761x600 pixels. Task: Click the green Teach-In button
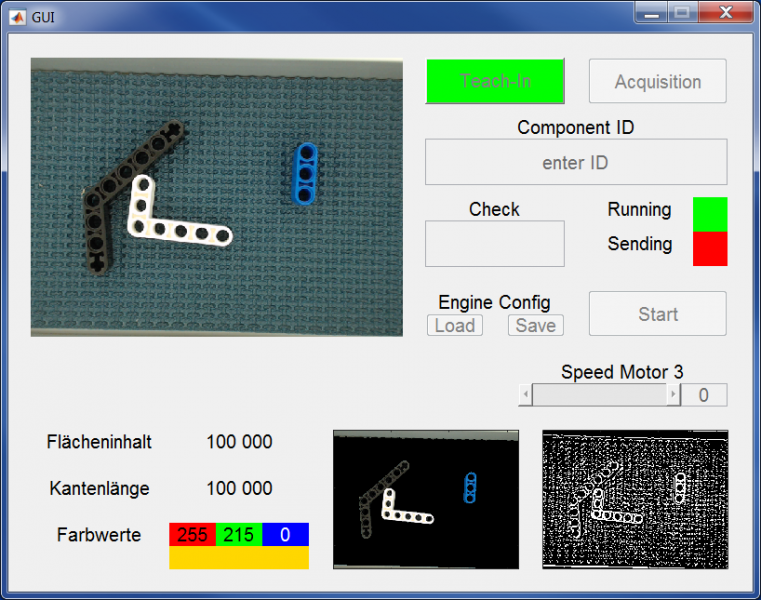495,81
